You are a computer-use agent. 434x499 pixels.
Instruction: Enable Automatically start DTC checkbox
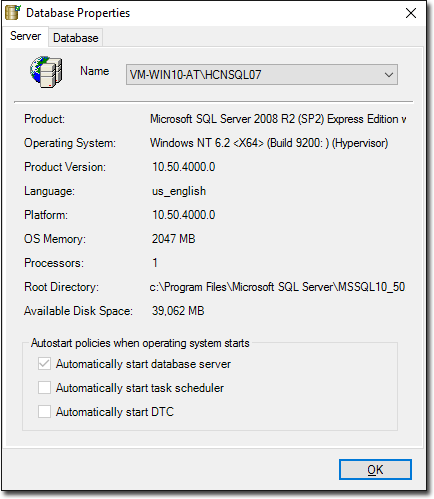tap(44, 412)
